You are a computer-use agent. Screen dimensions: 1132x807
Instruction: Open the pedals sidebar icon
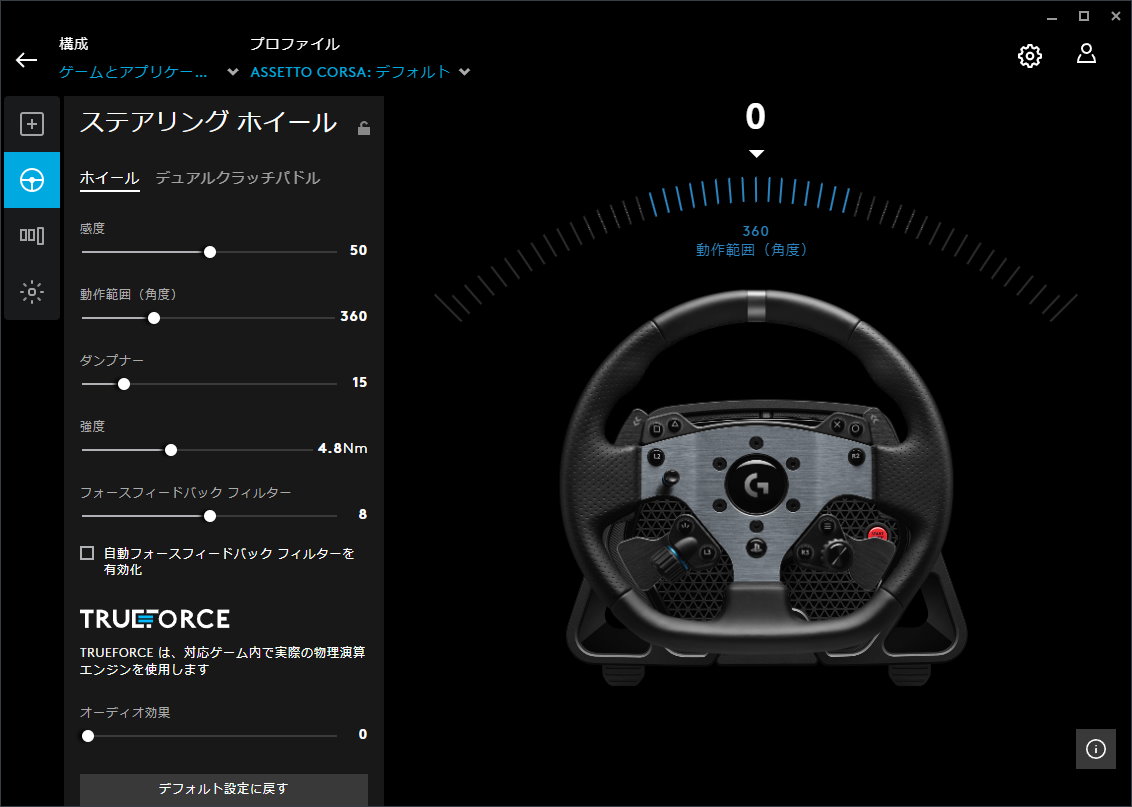pyautogui.click(x=32, y=235)
